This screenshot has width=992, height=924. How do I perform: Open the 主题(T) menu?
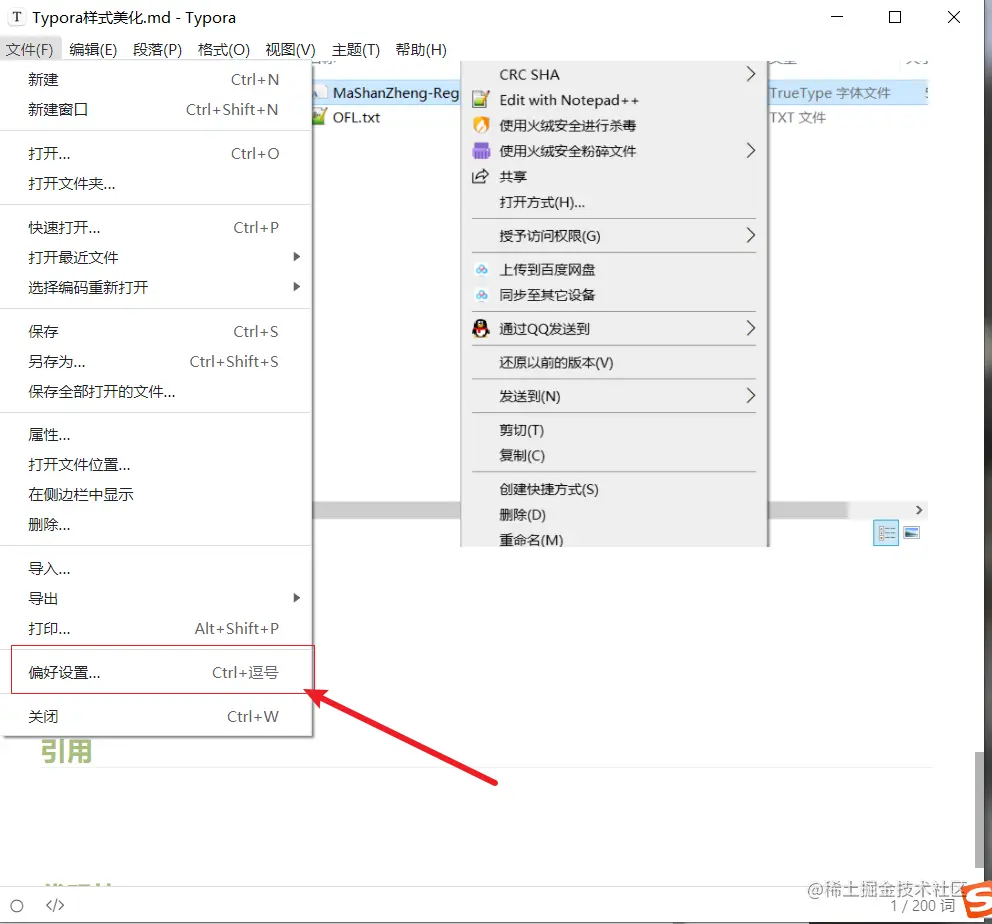click(x=356, y=49)
